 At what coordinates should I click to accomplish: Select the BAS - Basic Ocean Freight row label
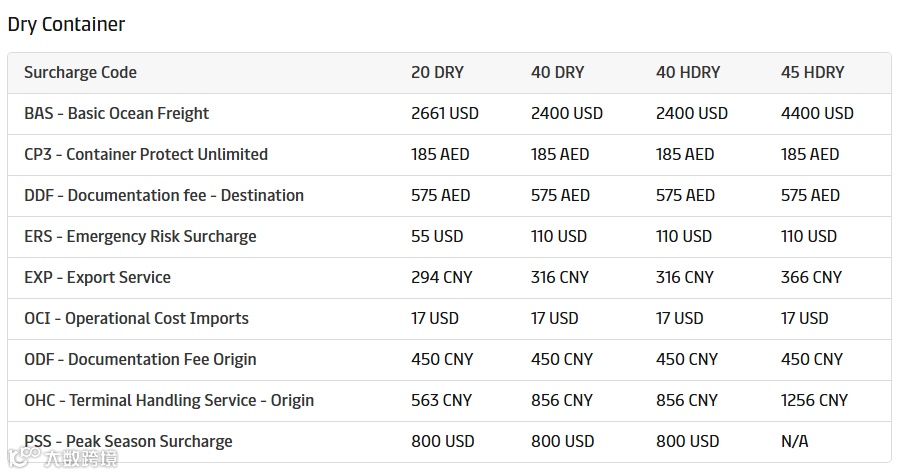click(116, 113)
